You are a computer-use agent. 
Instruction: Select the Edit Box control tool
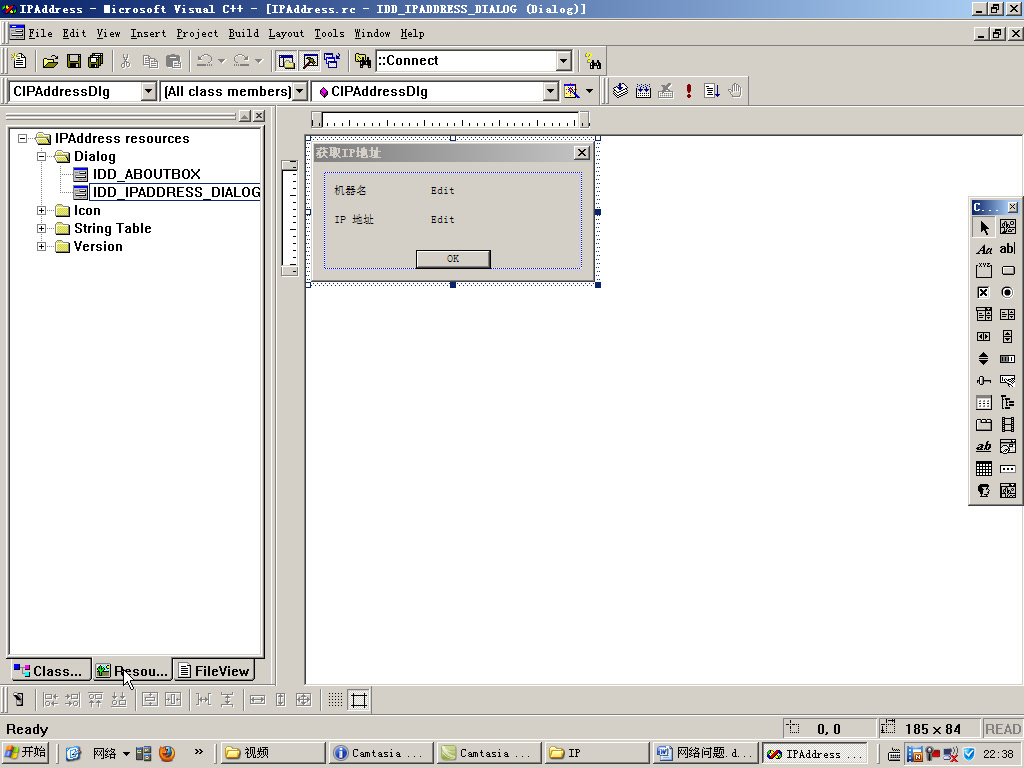click(x=1008, y=250)
